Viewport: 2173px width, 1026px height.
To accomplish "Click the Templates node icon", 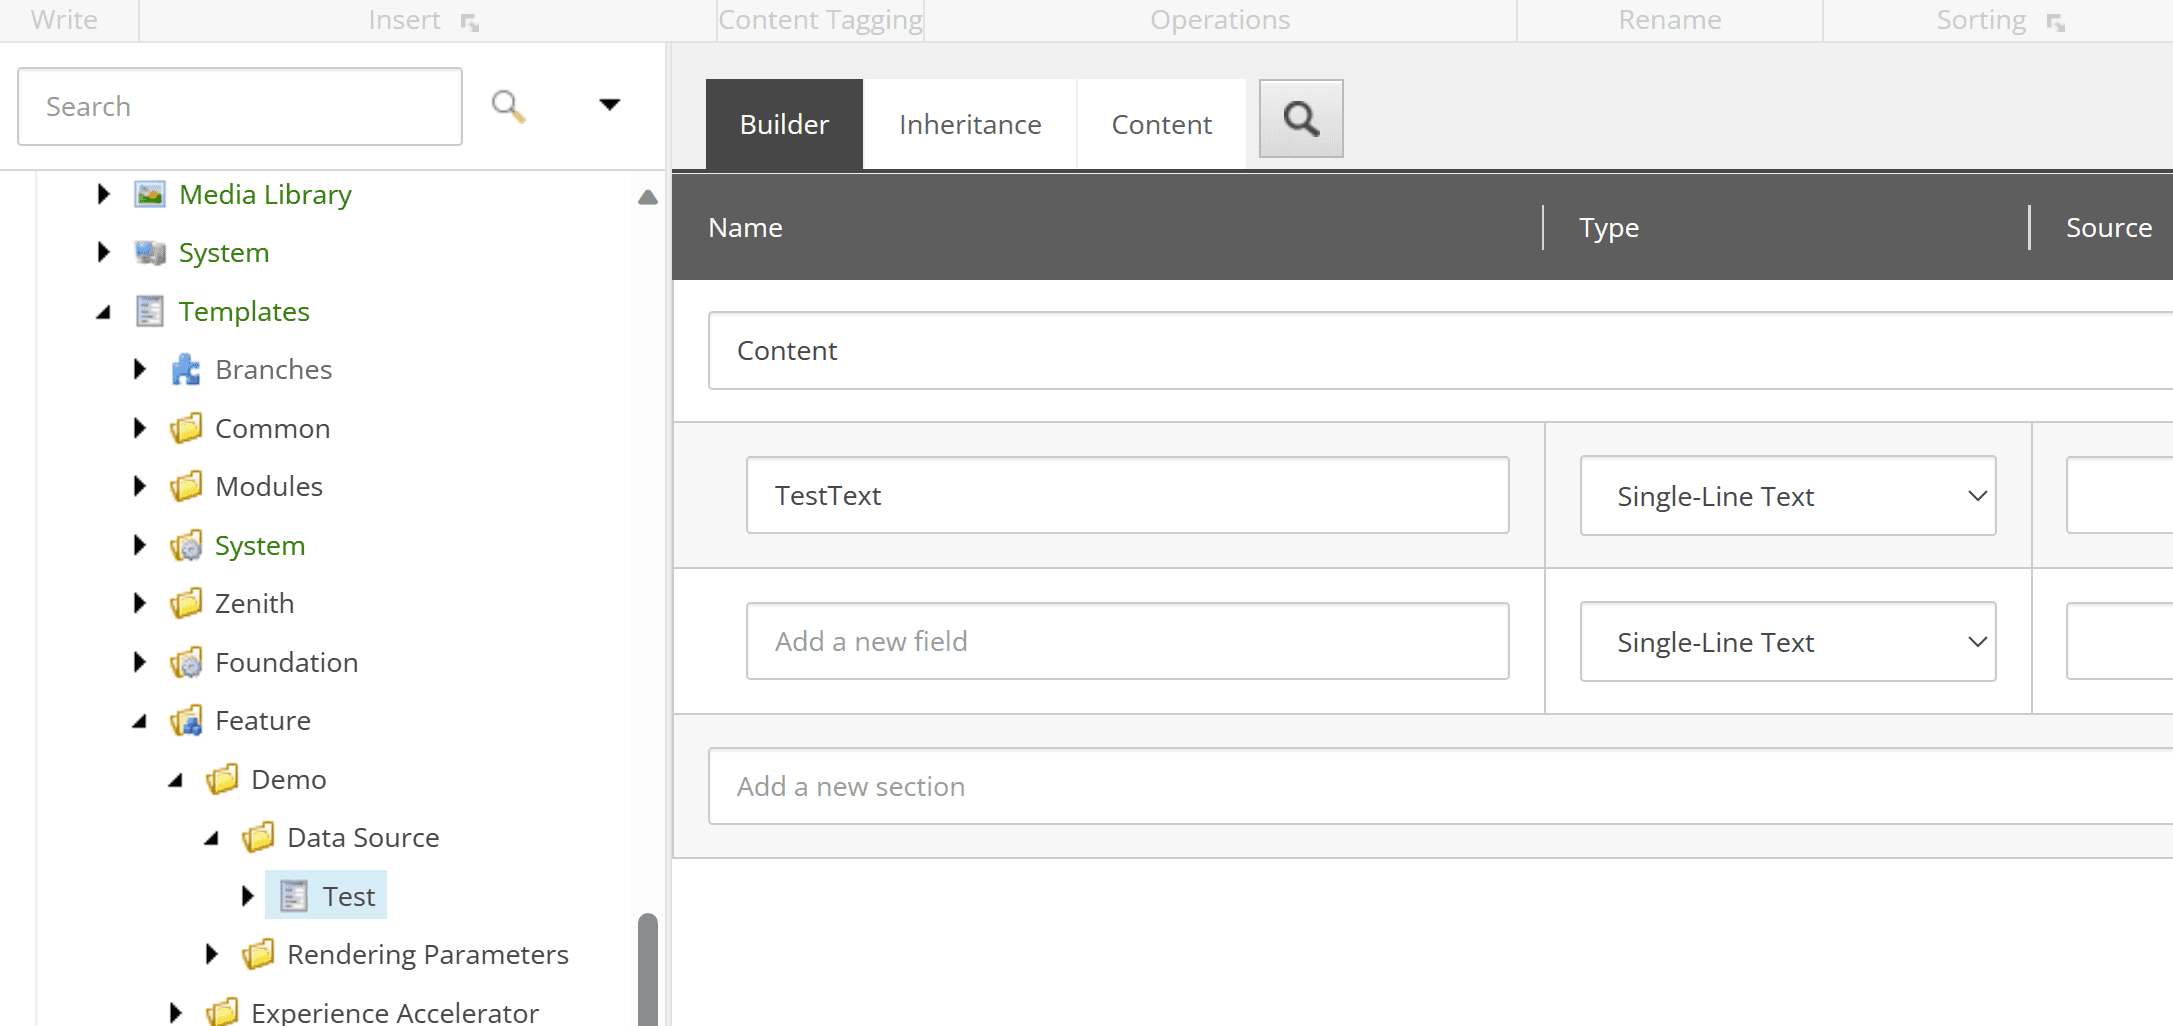I will 150,312.
